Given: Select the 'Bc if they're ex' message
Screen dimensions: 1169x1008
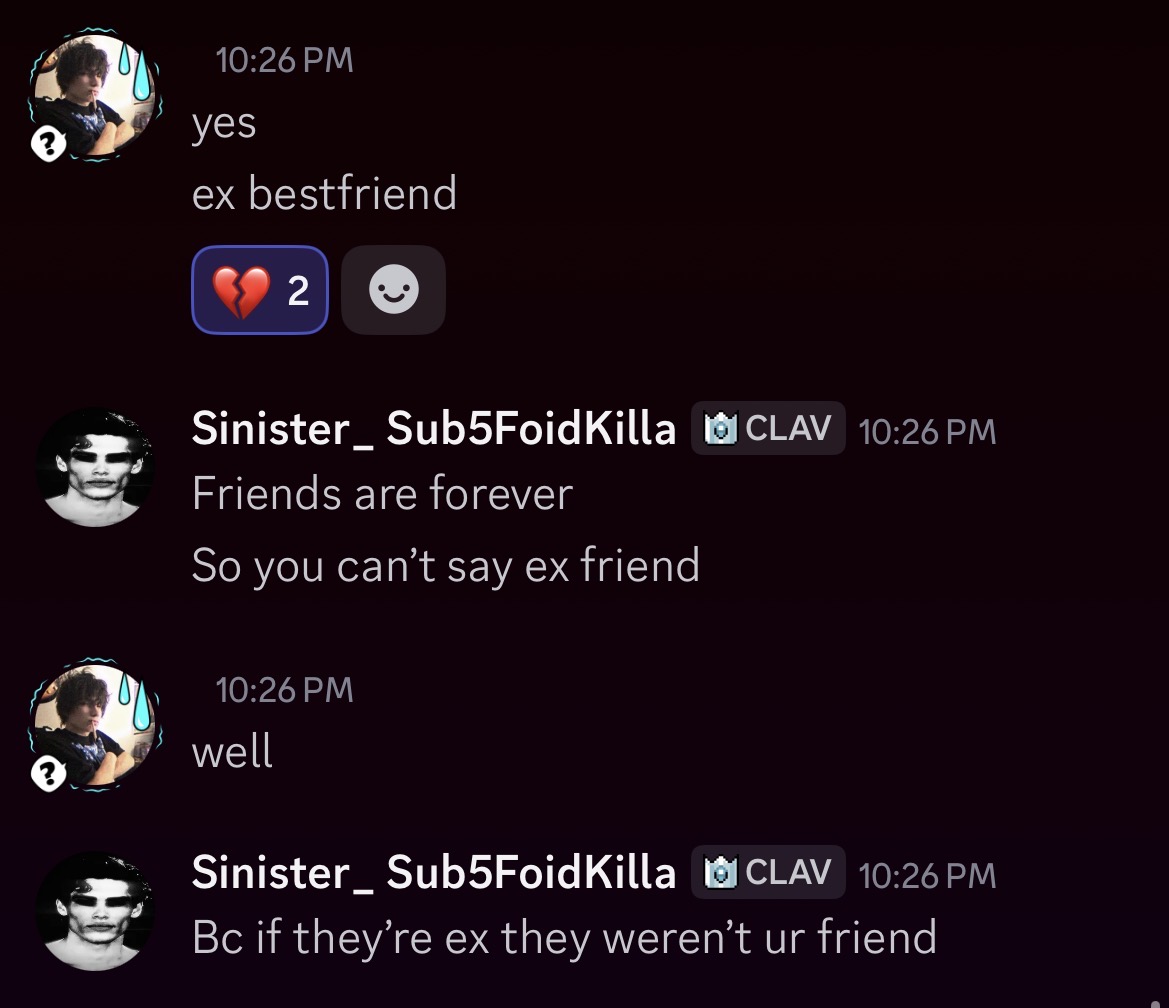Looking at the screenshot, I should click(x=564, y=938).
